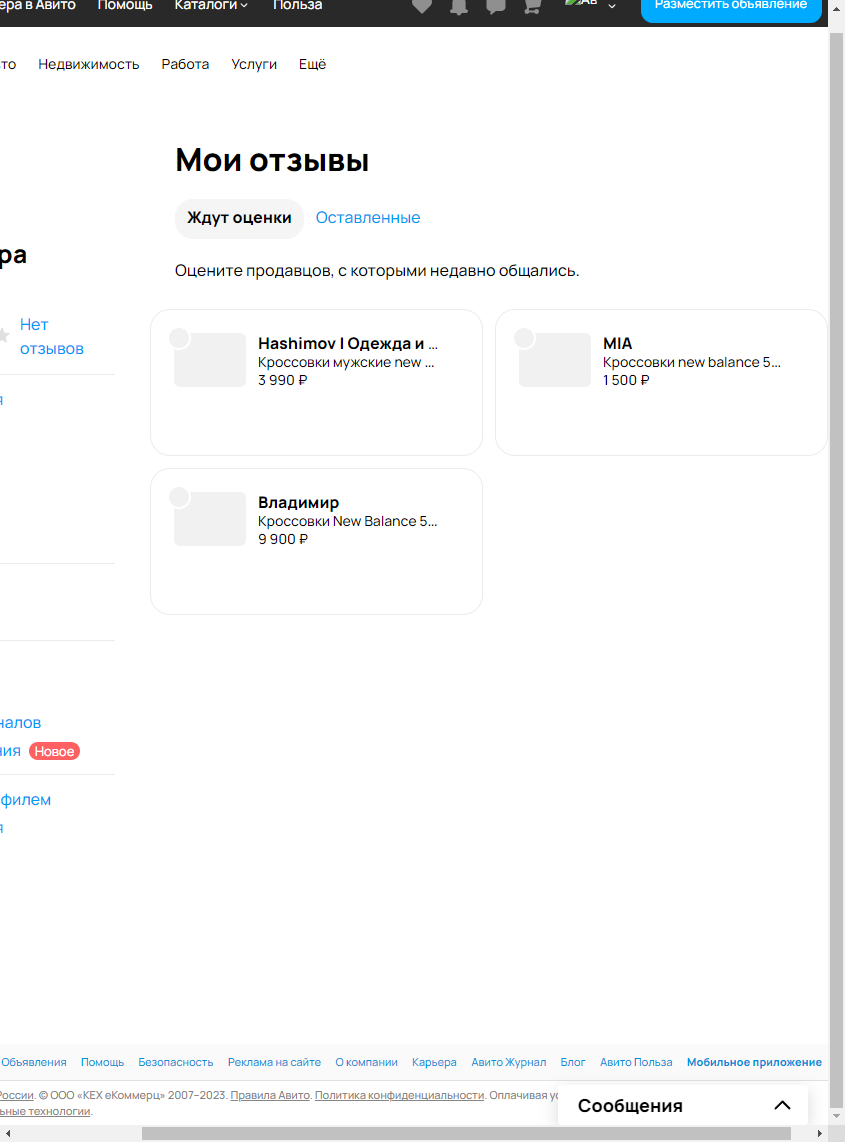845x1142 pixels.
Task: Click Разместить объявление button
Action: tap(731, 7)
